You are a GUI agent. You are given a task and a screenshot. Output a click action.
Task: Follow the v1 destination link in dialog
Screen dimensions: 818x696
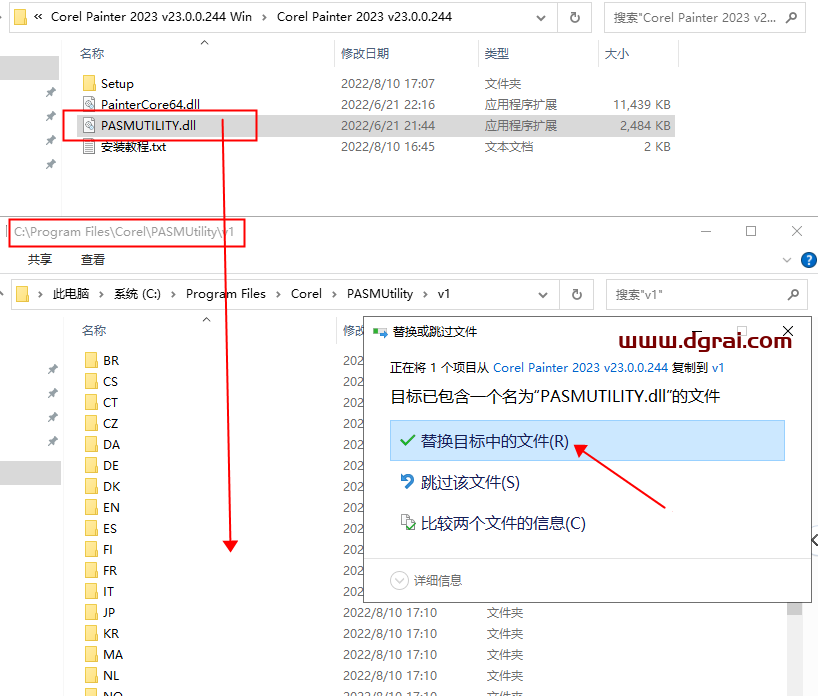pos(718,368)
